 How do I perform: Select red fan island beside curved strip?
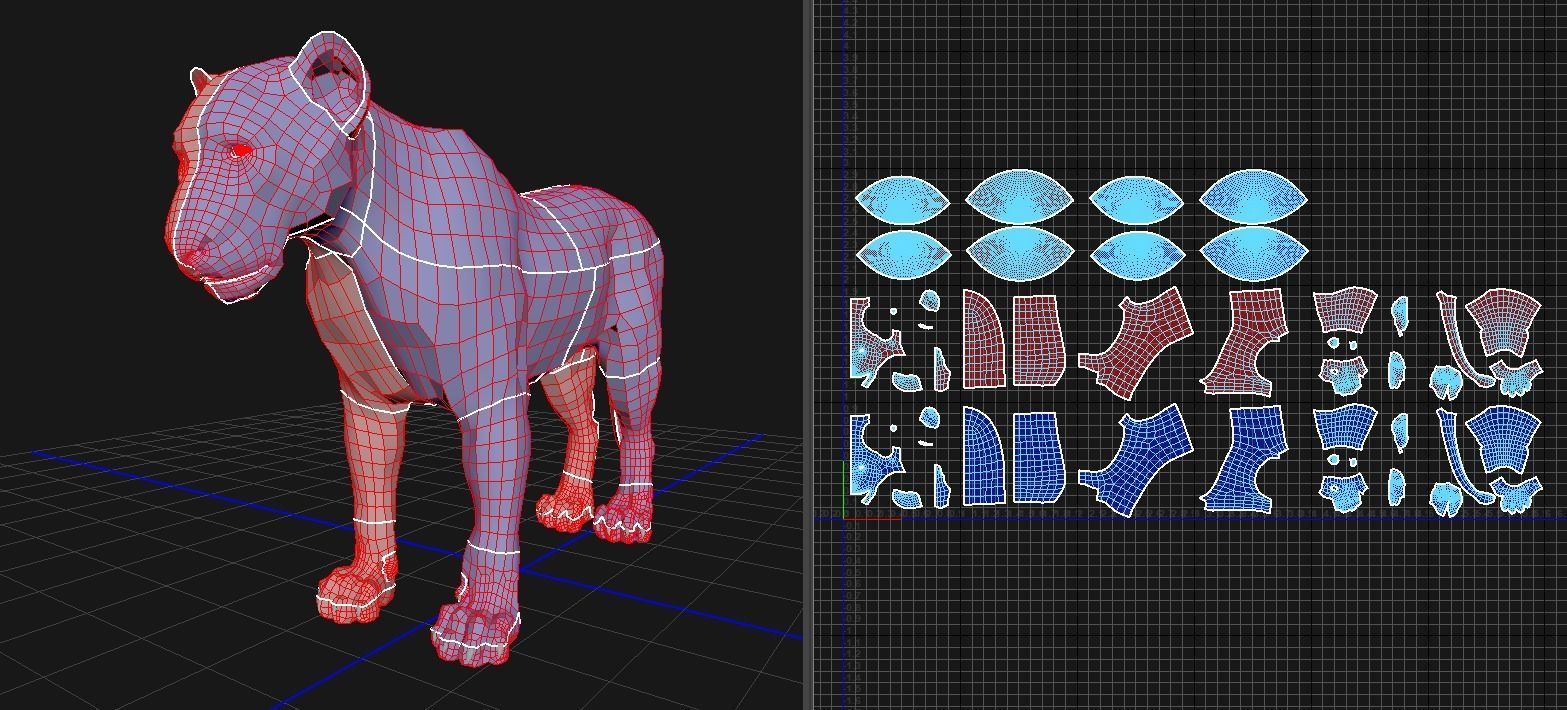(1503, 321)
